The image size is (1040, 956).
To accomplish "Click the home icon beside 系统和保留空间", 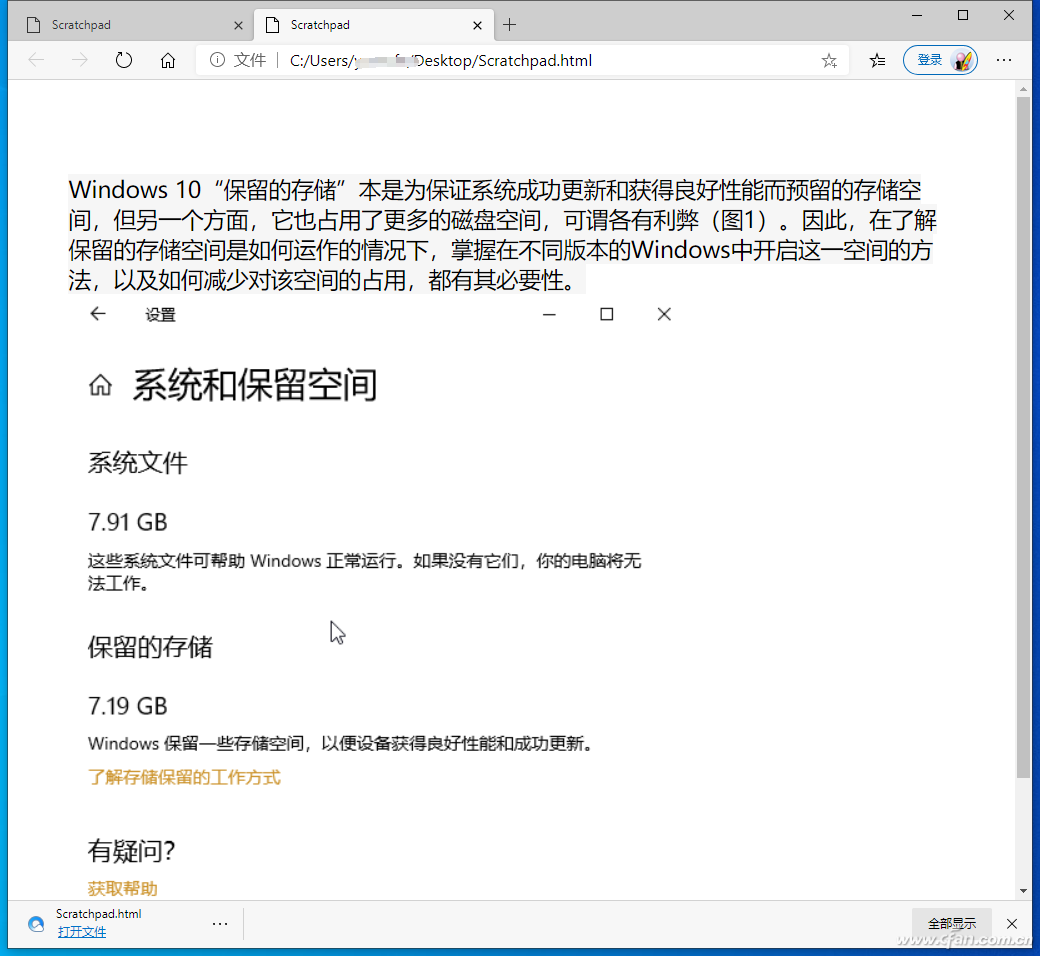I will point(101,385).
